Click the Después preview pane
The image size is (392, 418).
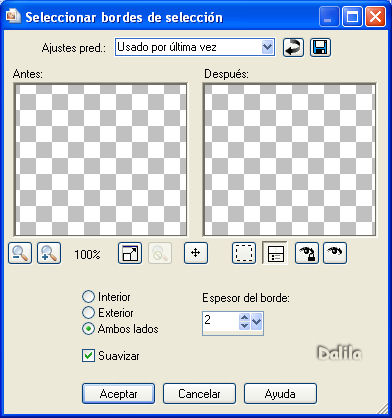290,160
